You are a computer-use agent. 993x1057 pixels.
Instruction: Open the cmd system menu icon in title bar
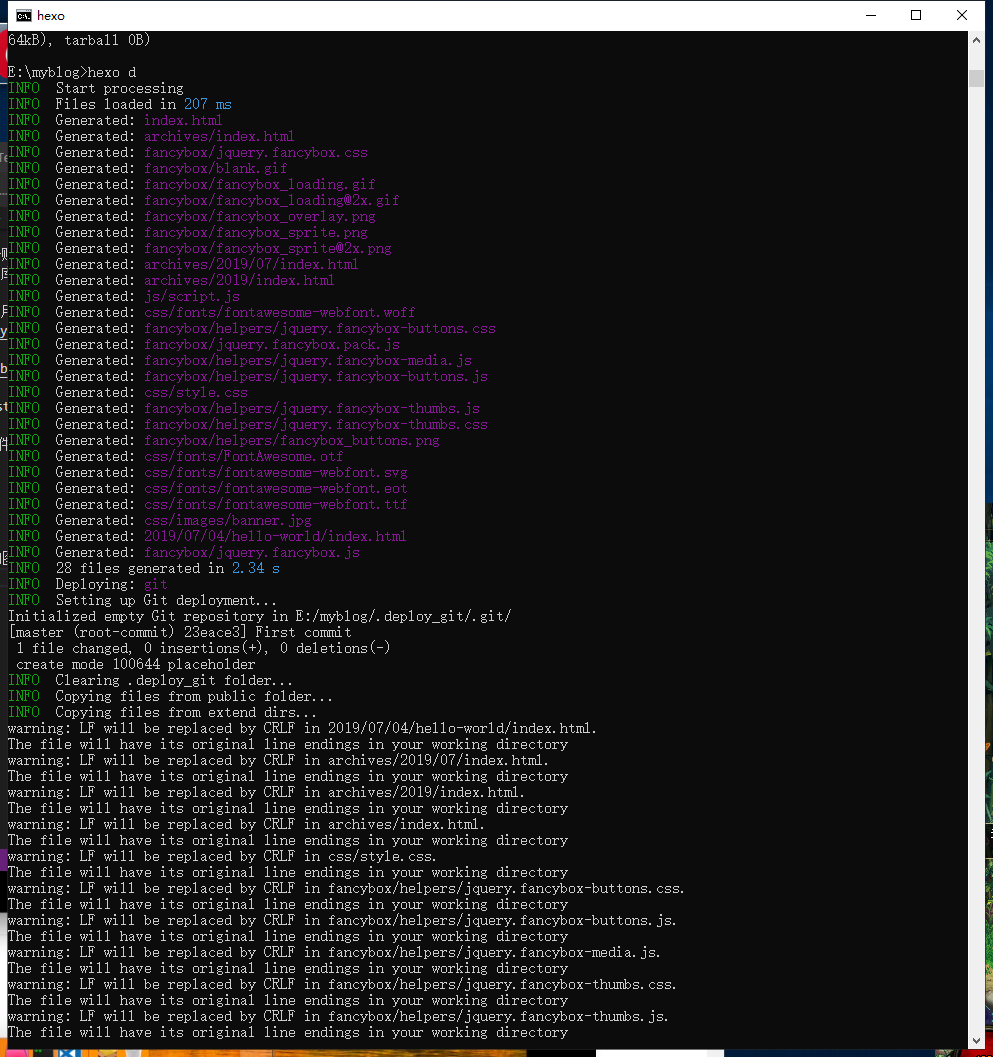click(x=21, y=15)
